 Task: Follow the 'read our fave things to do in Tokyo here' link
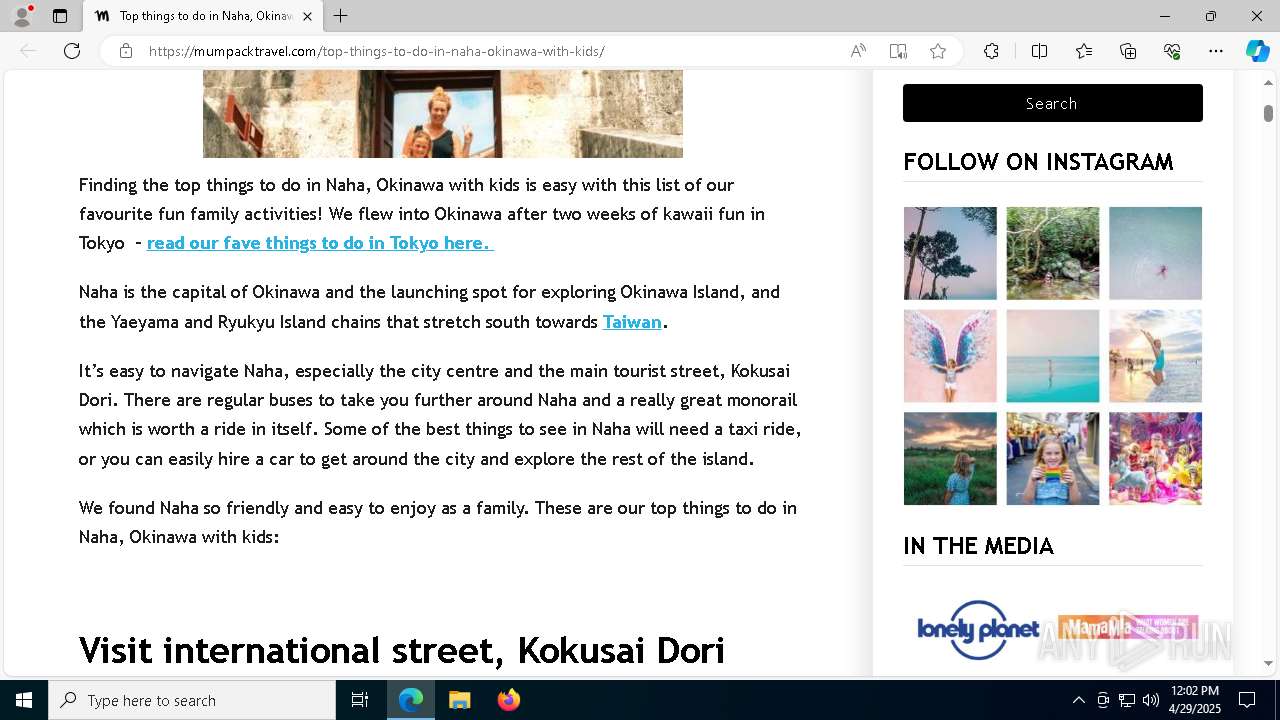tap(320, 243)
